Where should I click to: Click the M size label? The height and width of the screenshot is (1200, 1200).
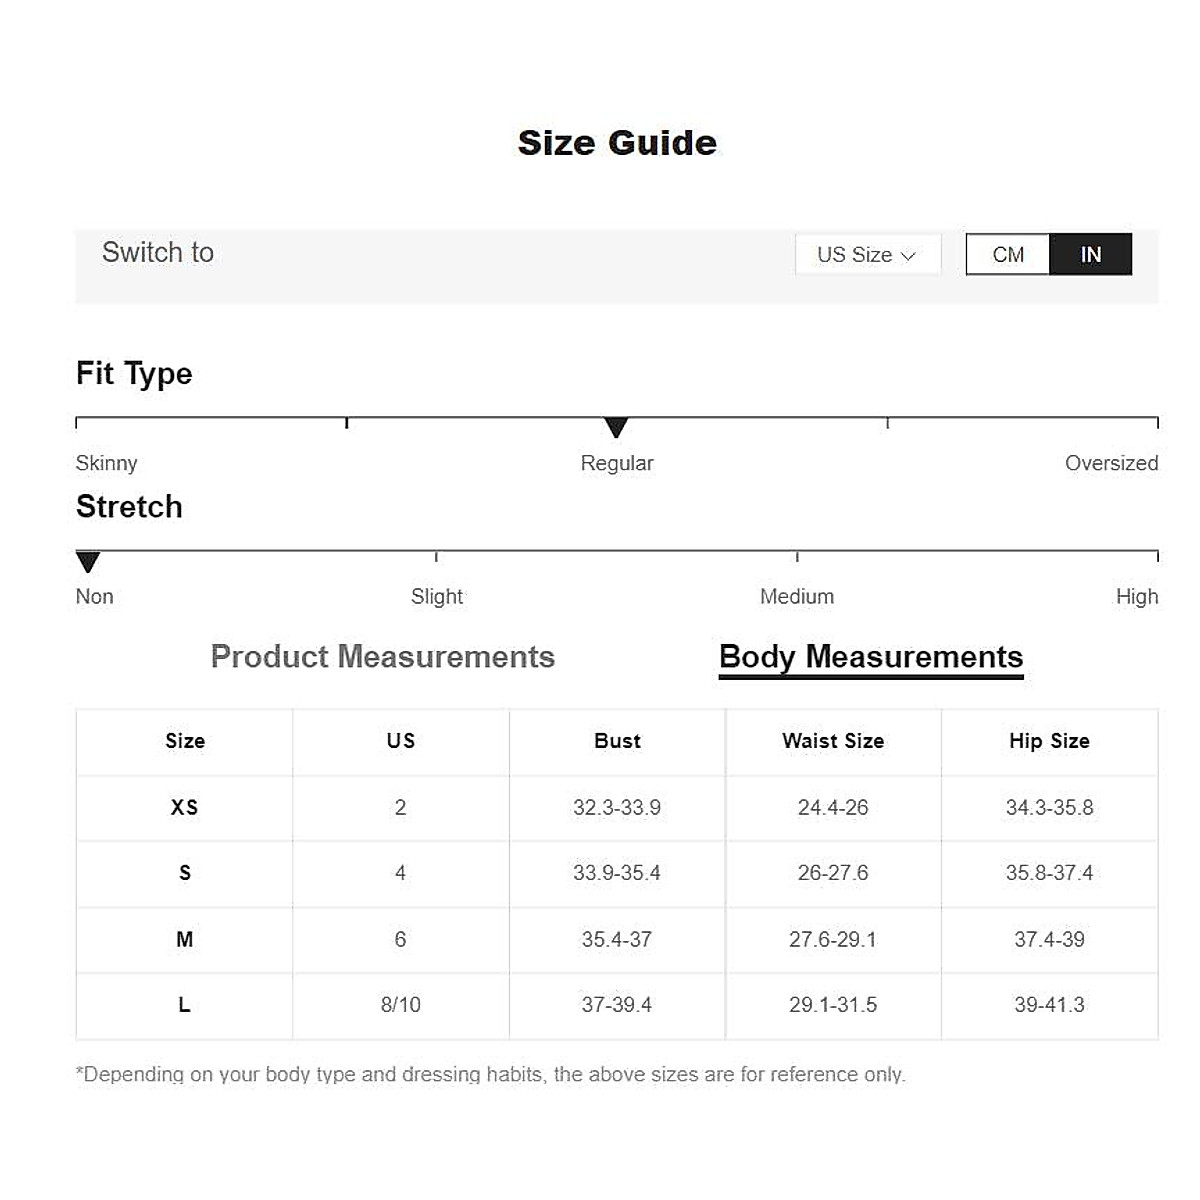185,940
